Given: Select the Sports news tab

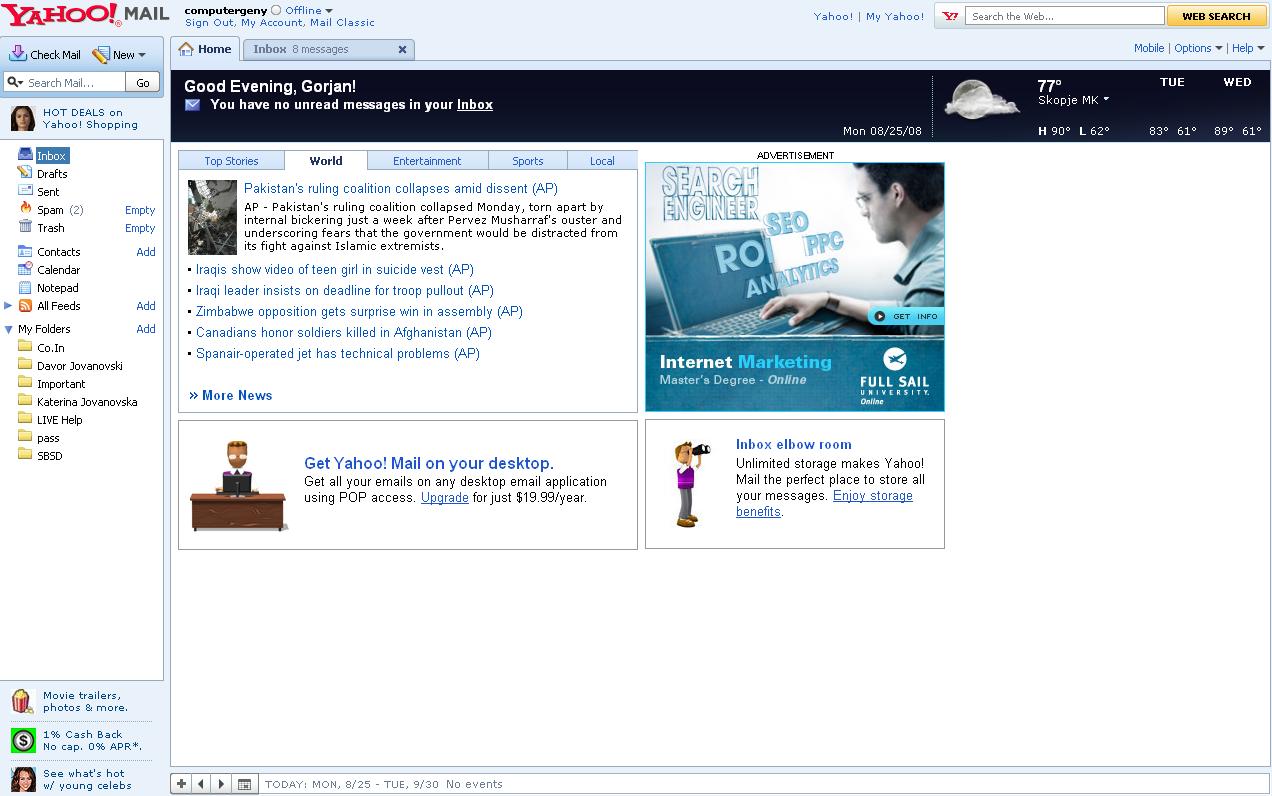Looking at the screenshot, I should click(528, 161).
